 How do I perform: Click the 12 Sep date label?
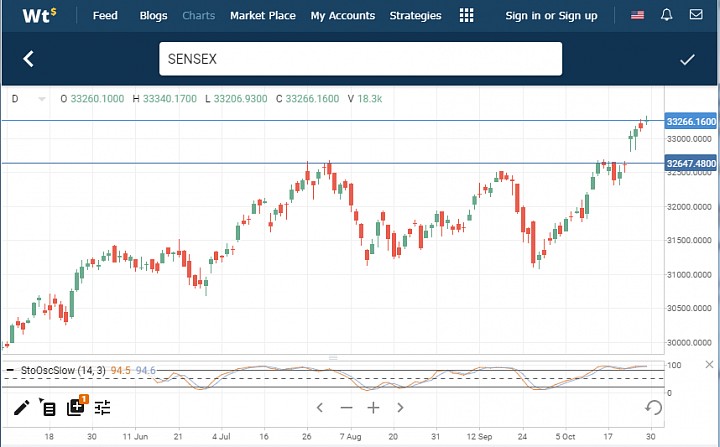[x=479, y=436]
